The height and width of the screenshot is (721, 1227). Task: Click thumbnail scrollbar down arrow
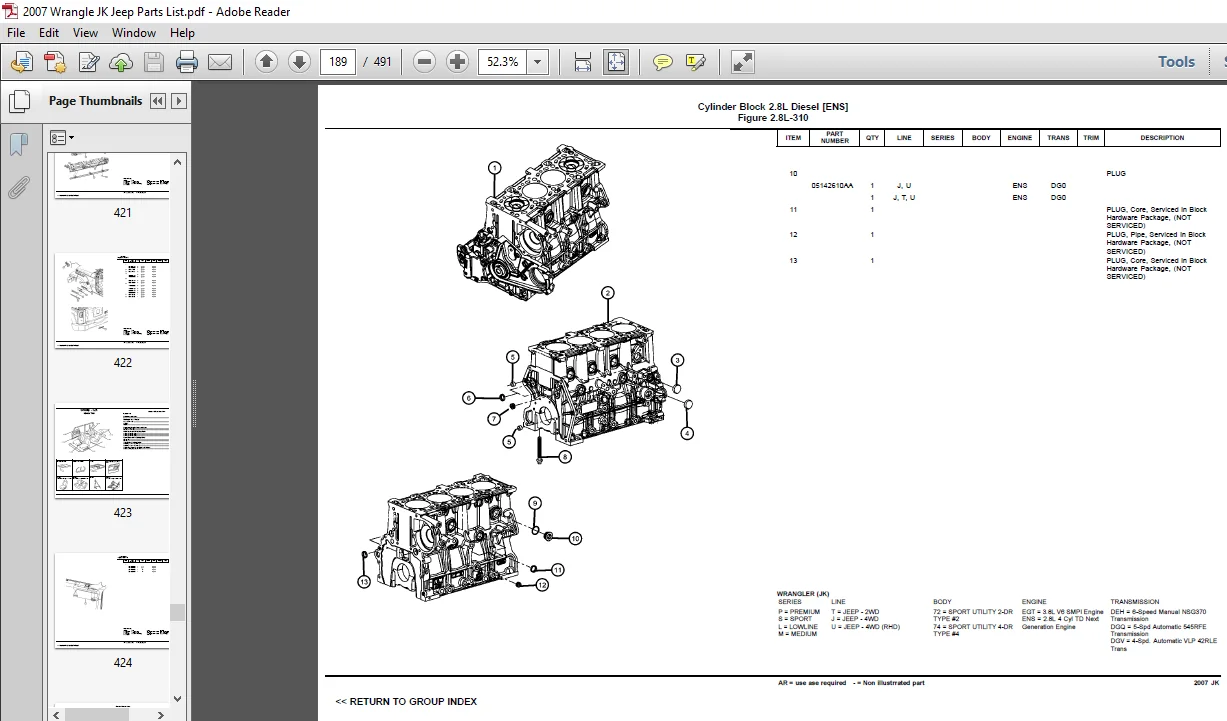(x=178, y=699)
